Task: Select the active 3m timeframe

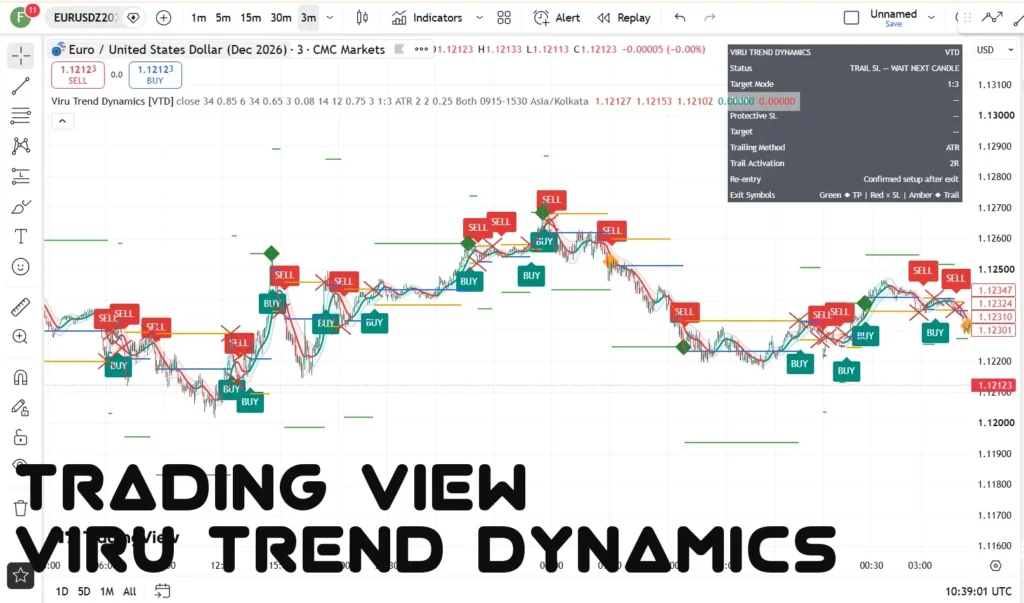Action: [309, 18]
